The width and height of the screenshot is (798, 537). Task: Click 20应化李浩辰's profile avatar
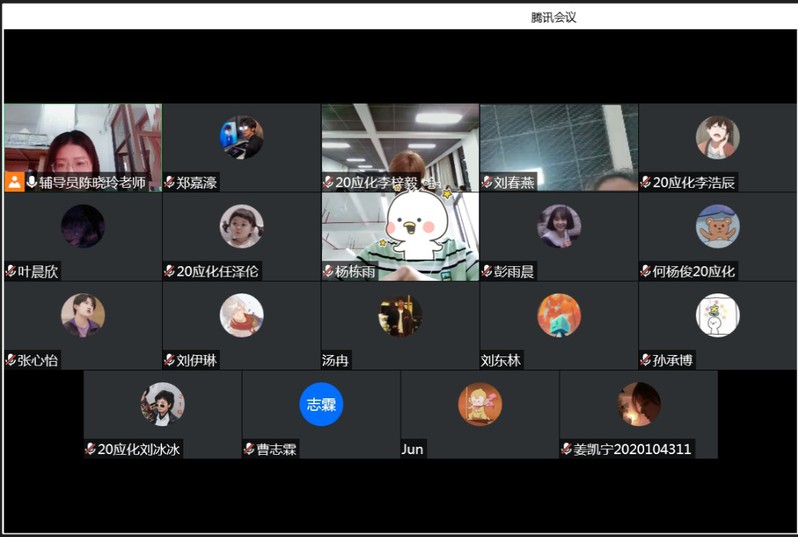click(717, 138)
